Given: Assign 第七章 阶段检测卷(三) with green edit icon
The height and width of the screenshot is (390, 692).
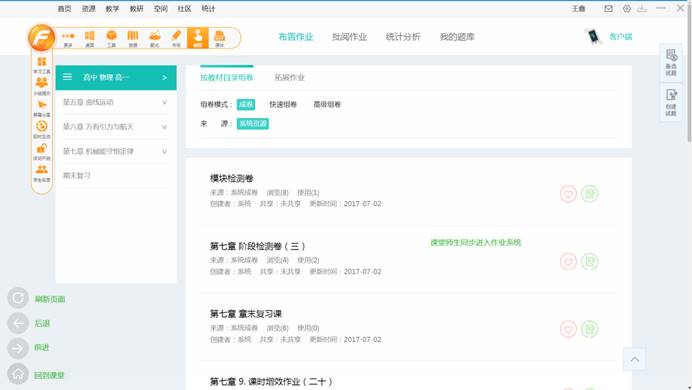Looking at the screenshot, I should pyautogui.click(x=590, y=262).
